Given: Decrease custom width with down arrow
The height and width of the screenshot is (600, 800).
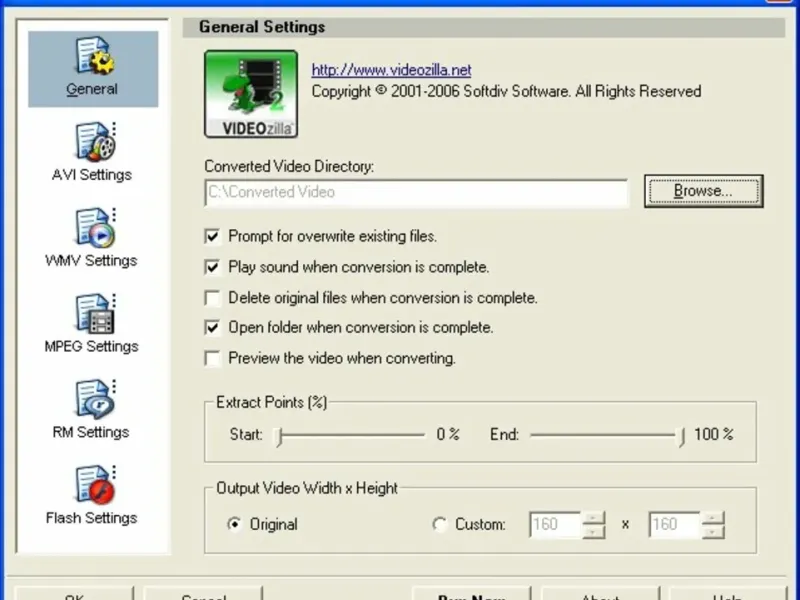Looking at the screenshot, I should click(593, 532).
